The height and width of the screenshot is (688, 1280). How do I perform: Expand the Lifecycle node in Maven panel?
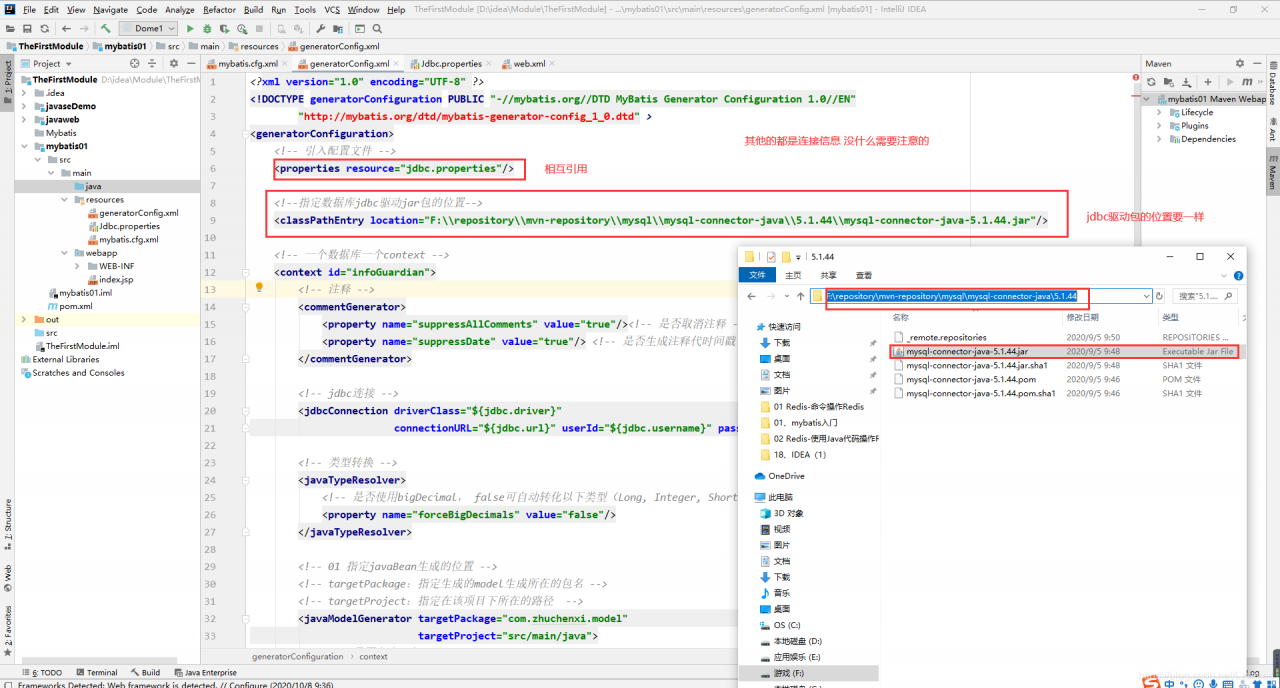pyautogui.click(x=1159, y=113)
